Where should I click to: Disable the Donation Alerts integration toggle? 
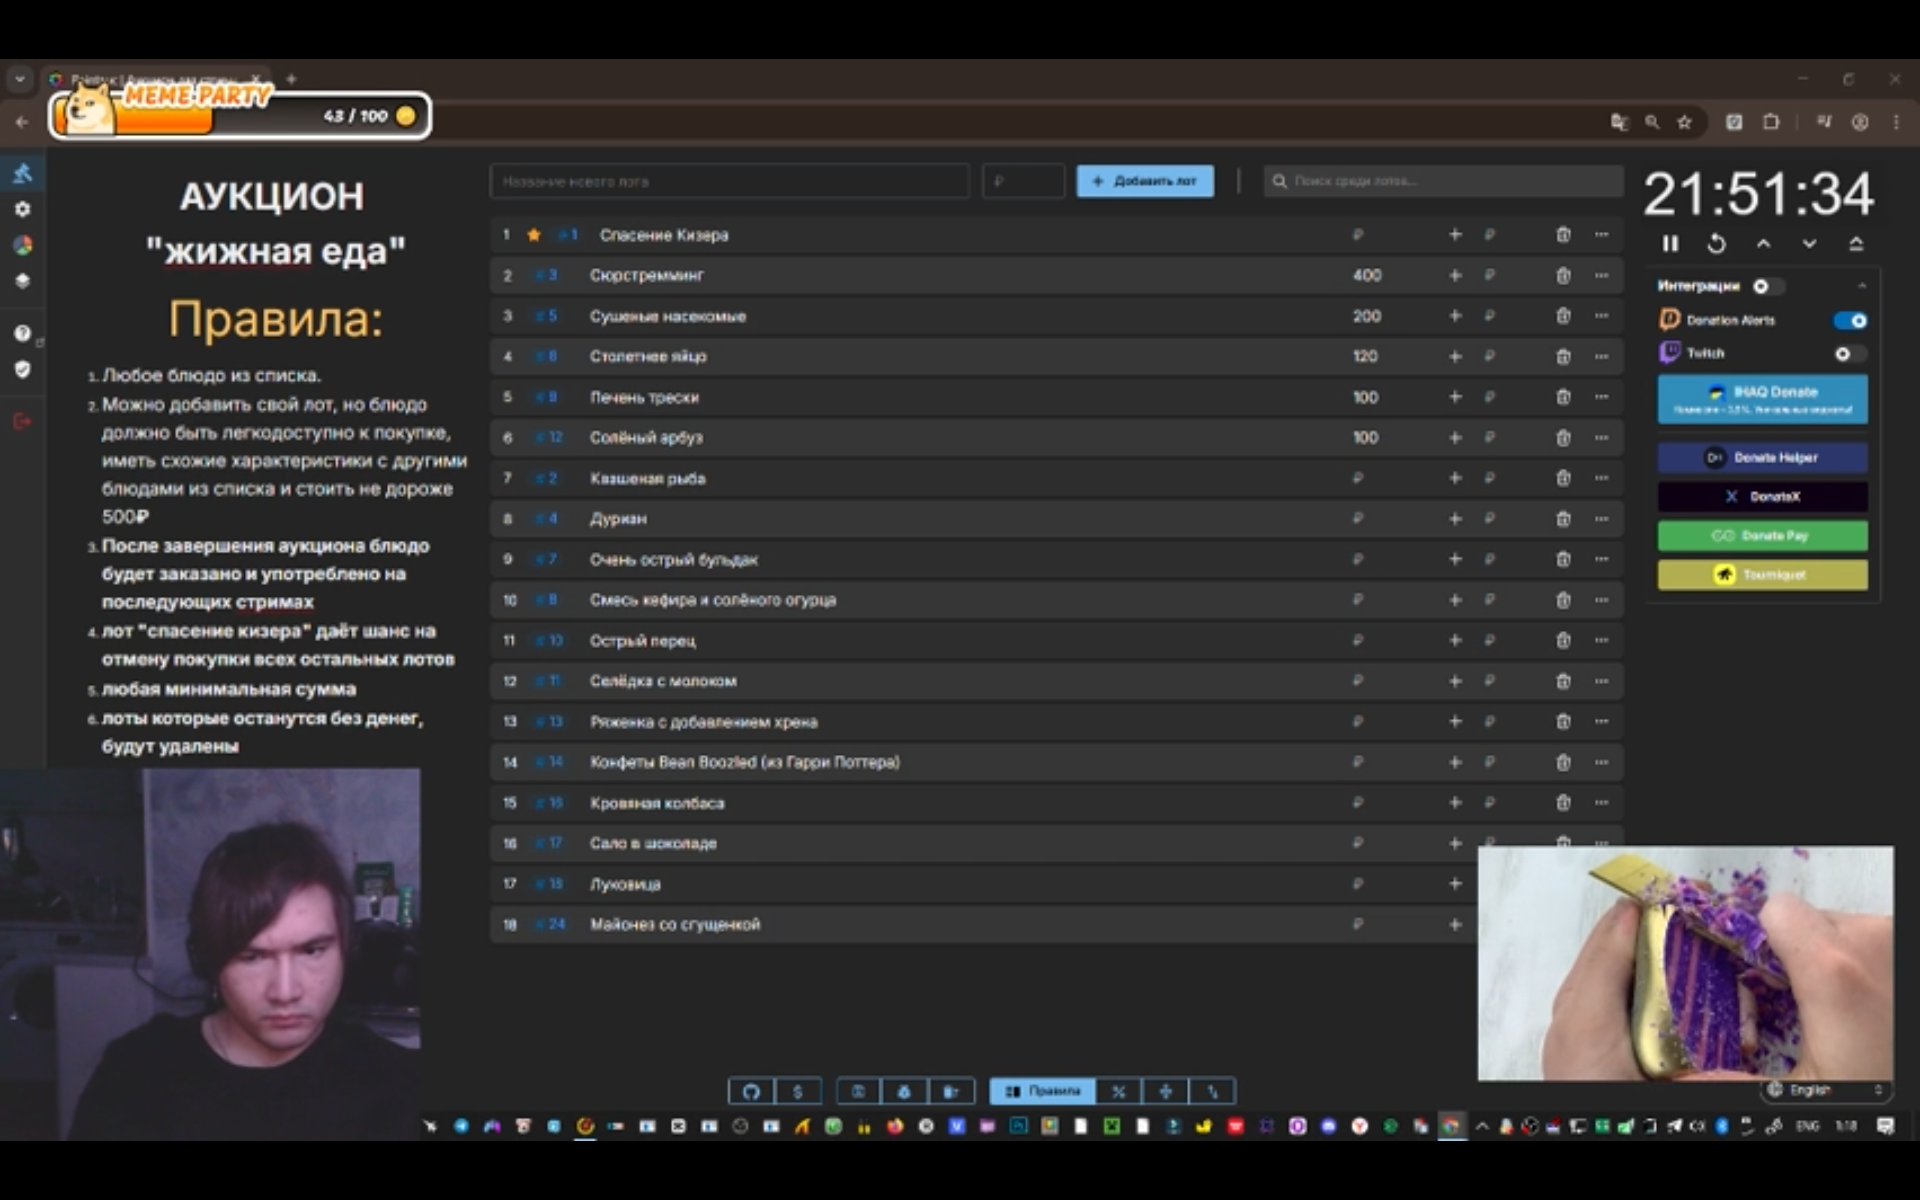click(x=1850, y=321)
